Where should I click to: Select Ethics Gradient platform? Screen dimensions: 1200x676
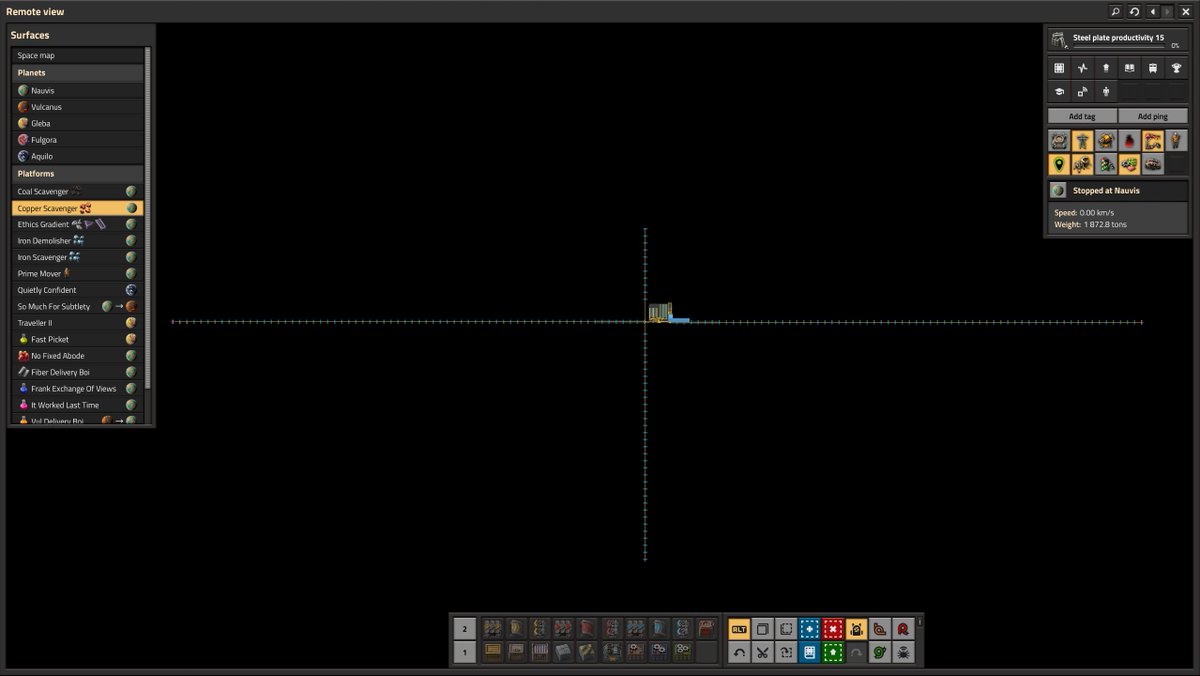78,224
